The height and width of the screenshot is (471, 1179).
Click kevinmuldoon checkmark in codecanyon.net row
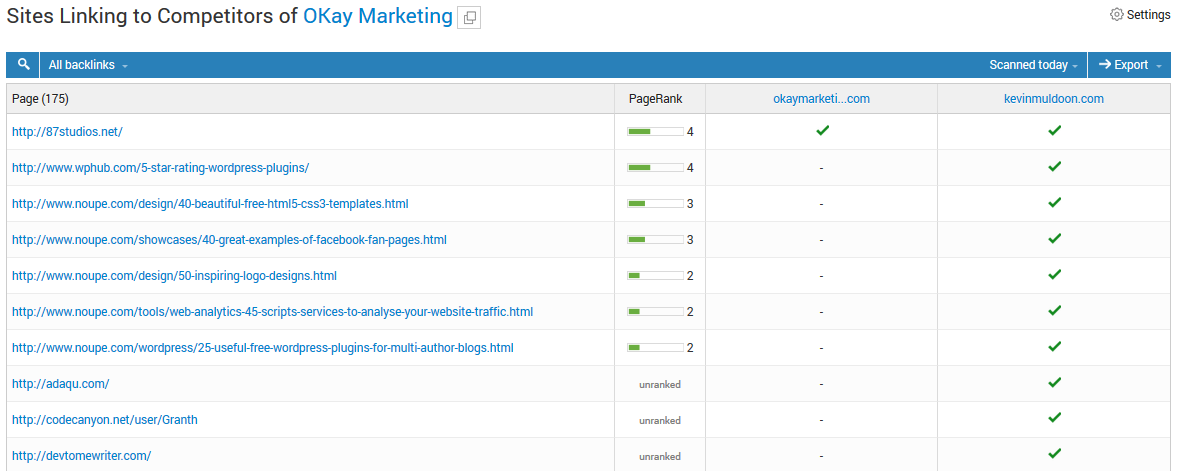[1054, 418]
